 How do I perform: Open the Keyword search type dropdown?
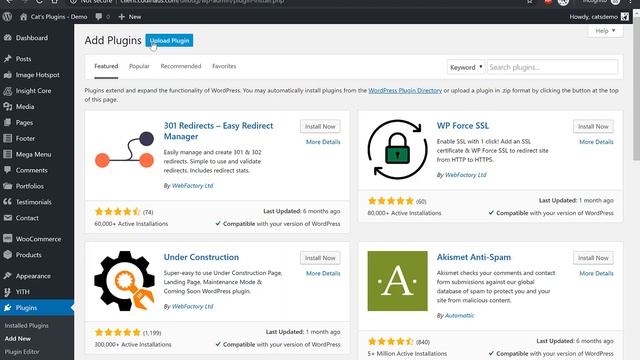point(466,67)
